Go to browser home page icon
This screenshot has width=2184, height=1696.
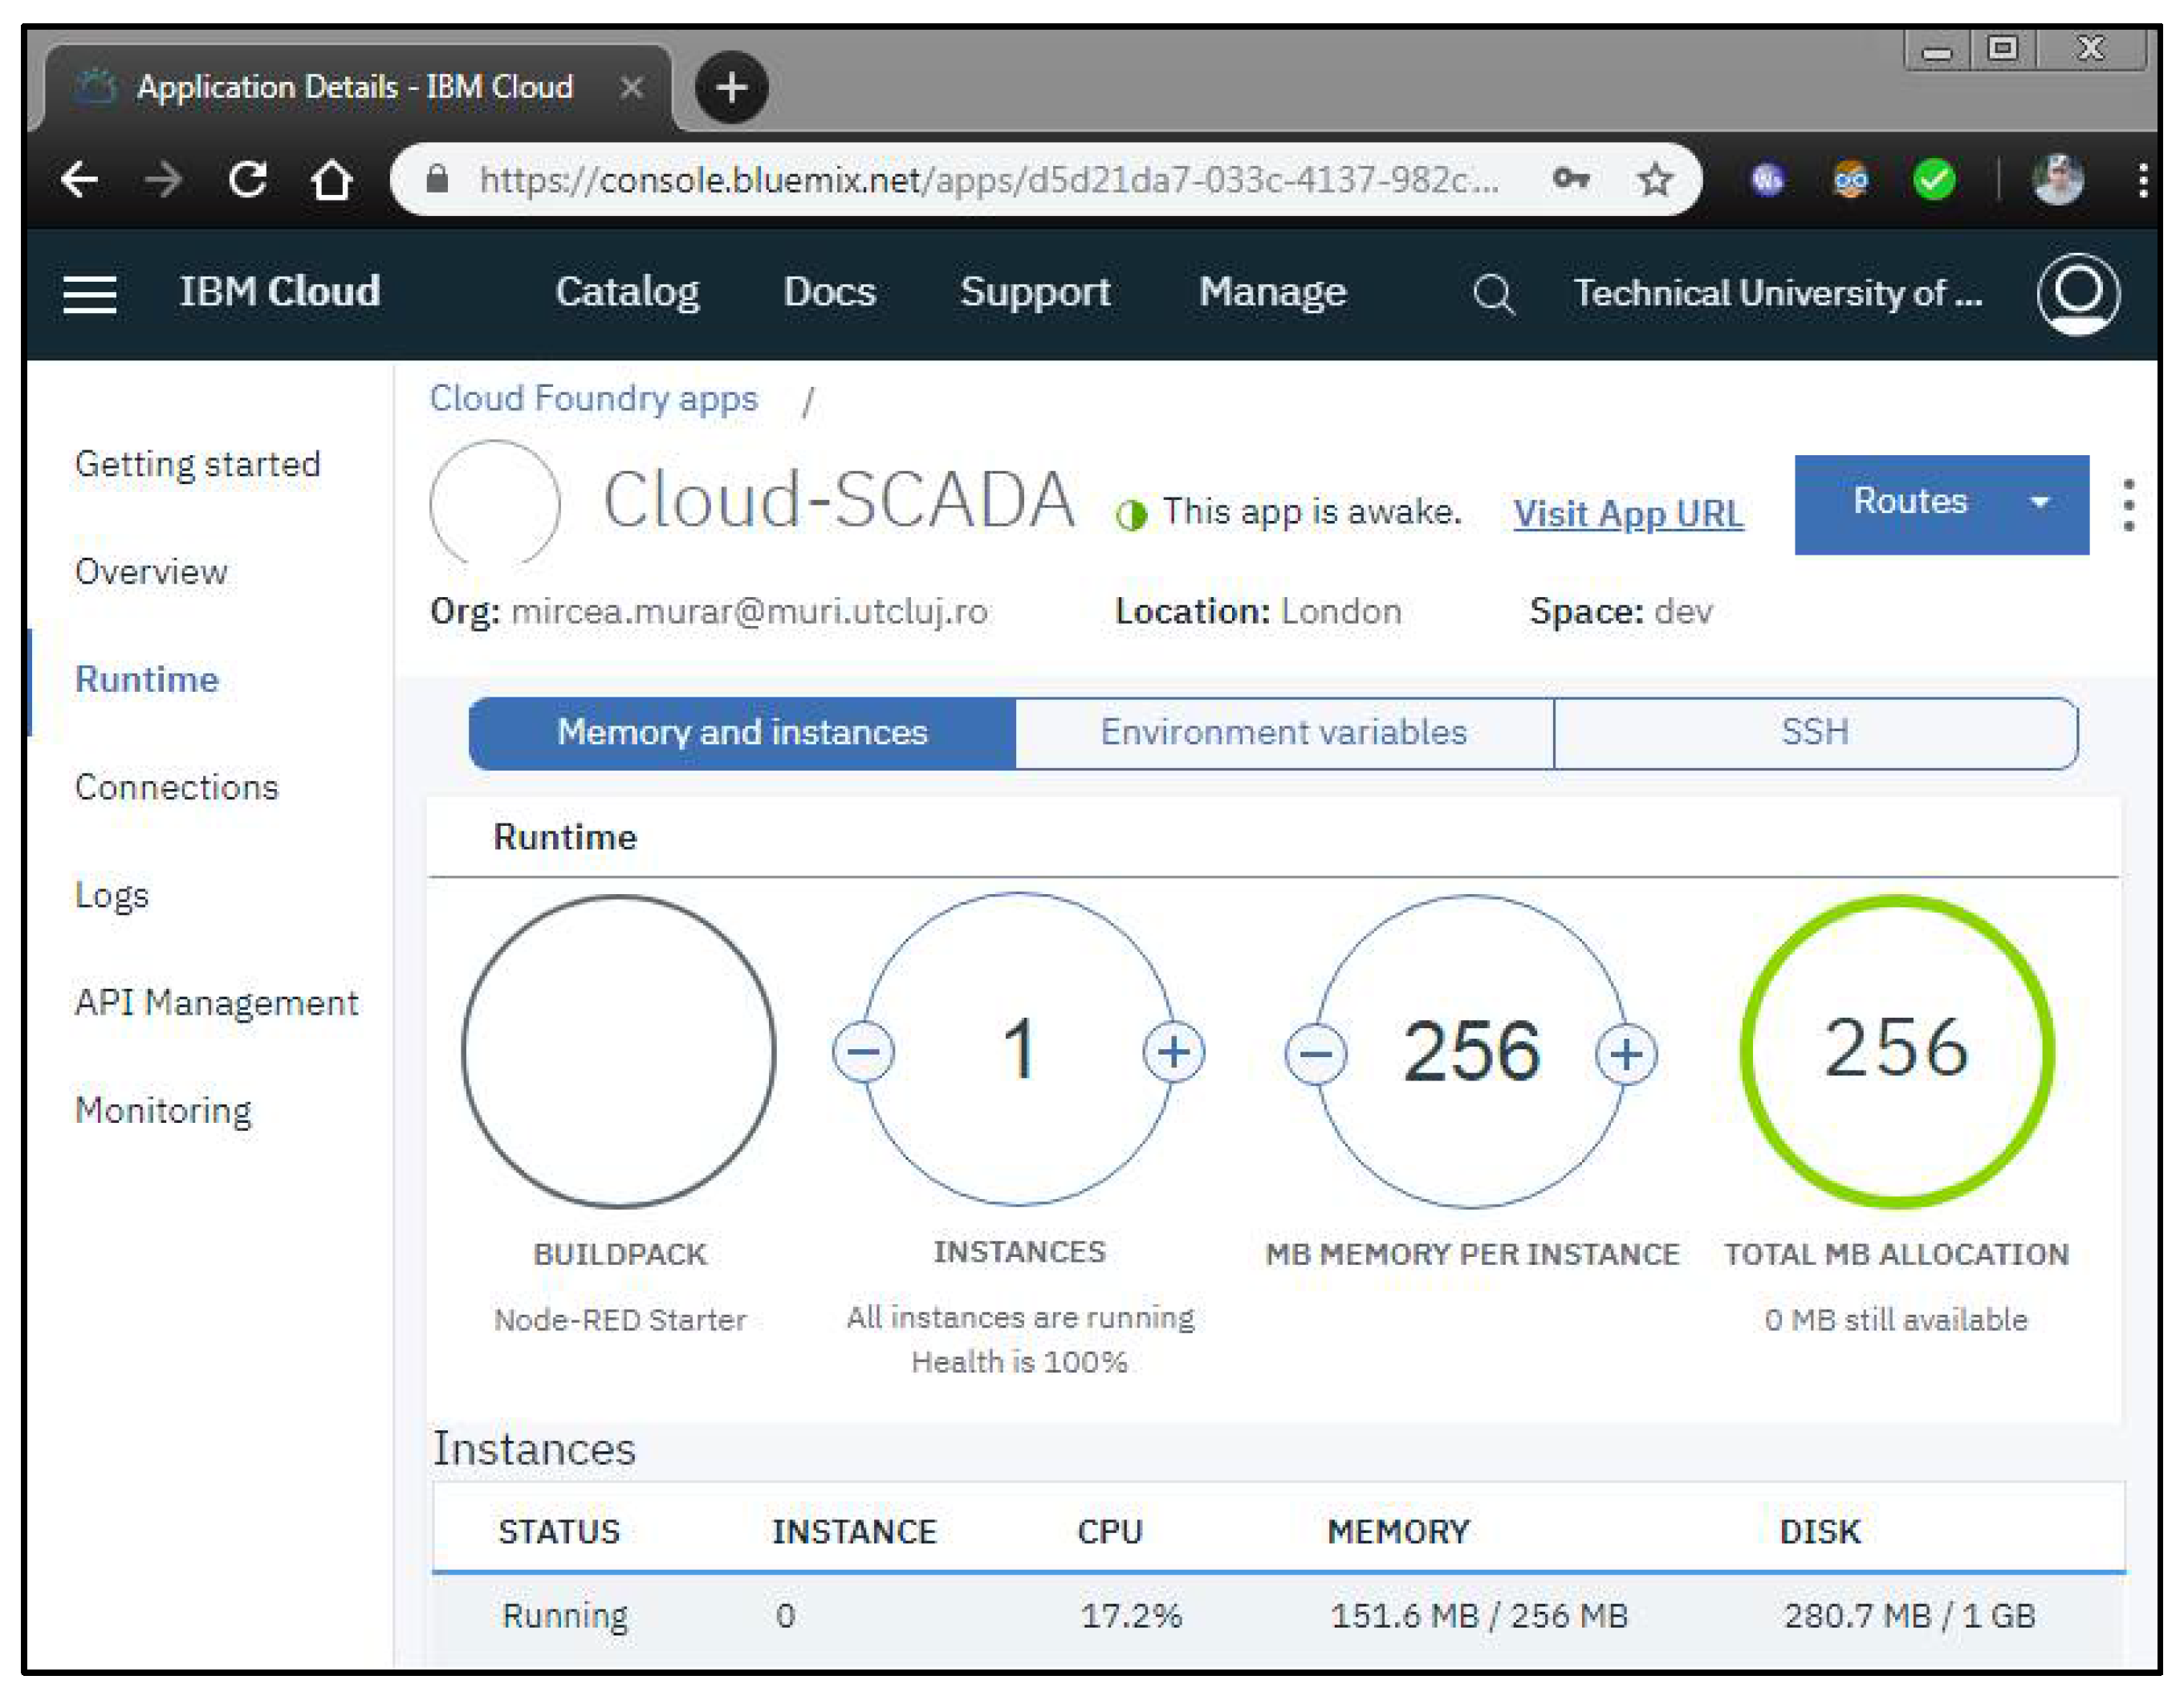click(x=331, y=180)
